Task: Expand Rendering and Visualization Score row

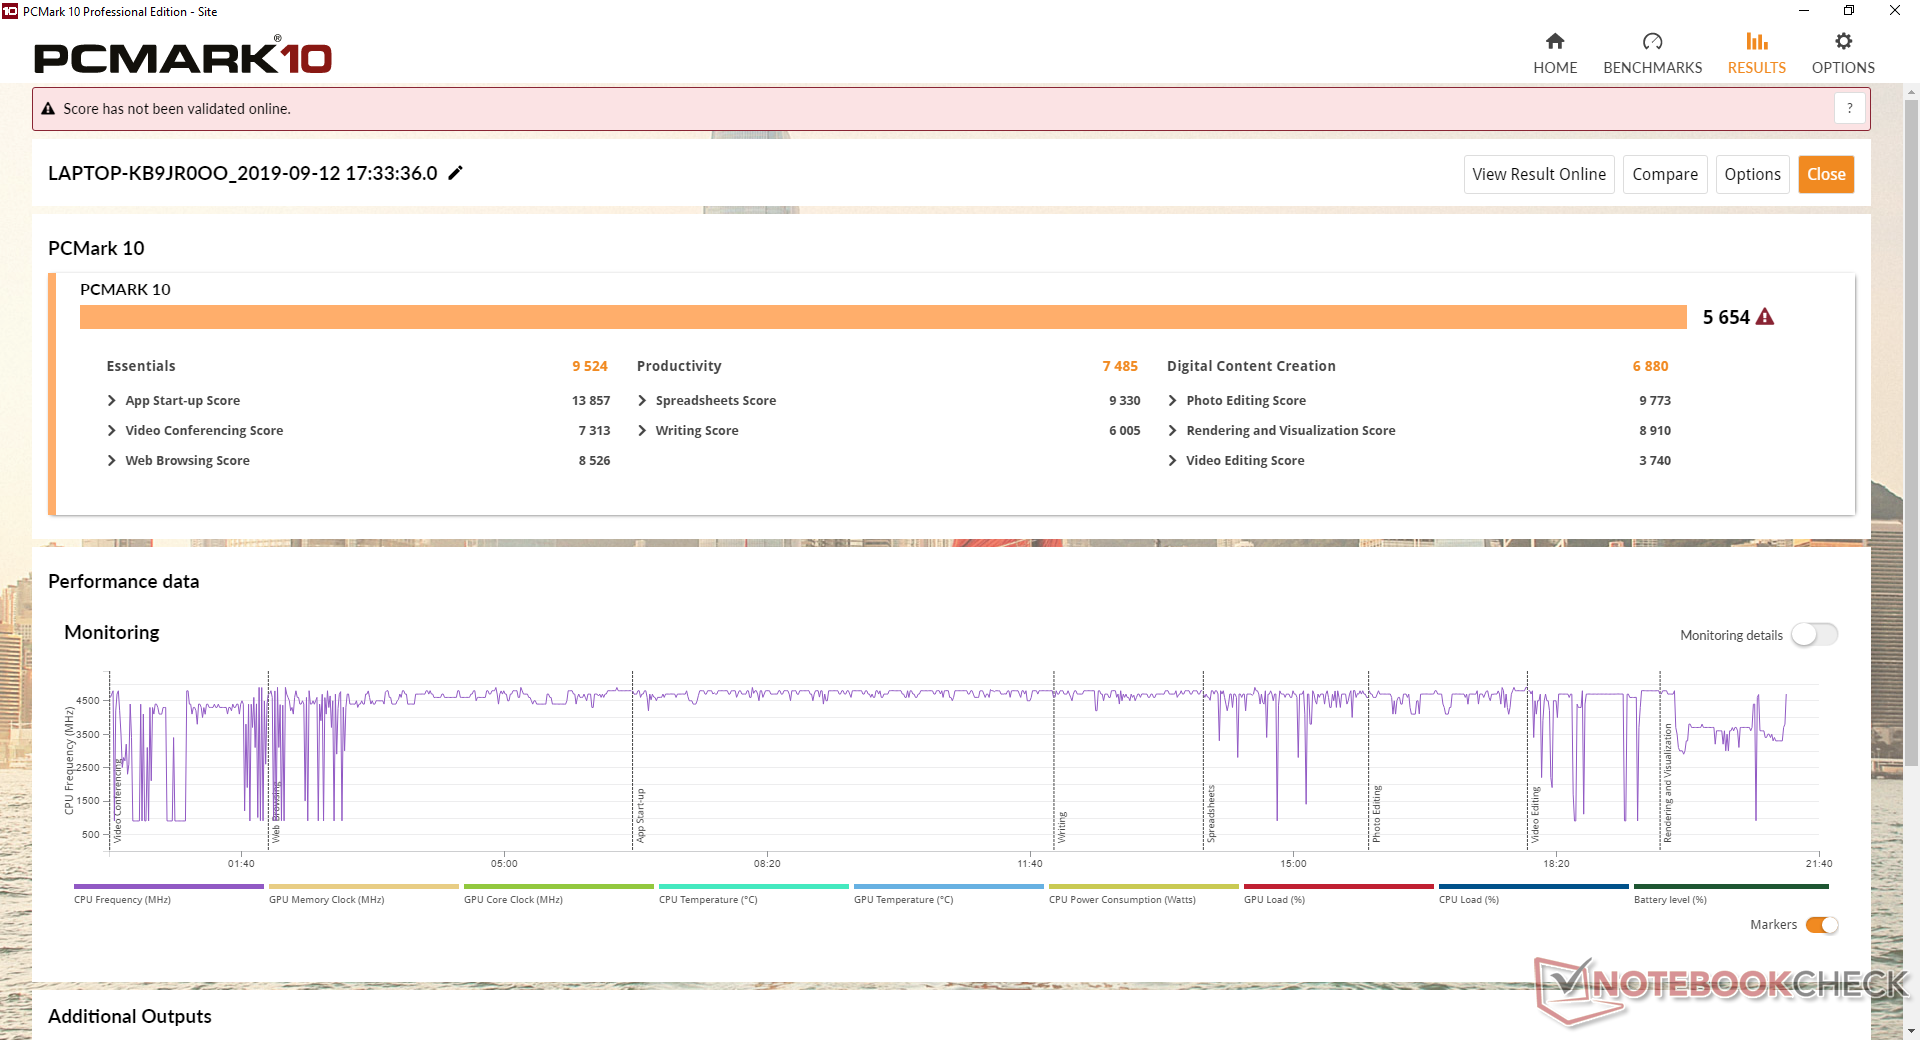Action: [x=1172, y=430]
